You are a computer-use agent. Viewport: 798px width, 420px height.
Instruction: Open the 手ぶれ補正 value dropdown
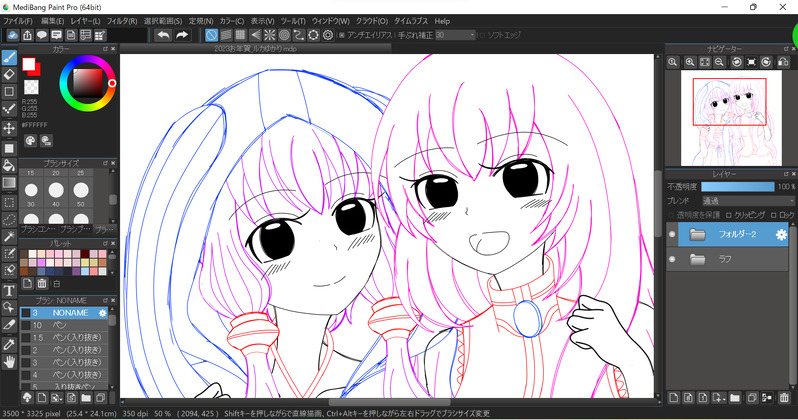point(455,35)
